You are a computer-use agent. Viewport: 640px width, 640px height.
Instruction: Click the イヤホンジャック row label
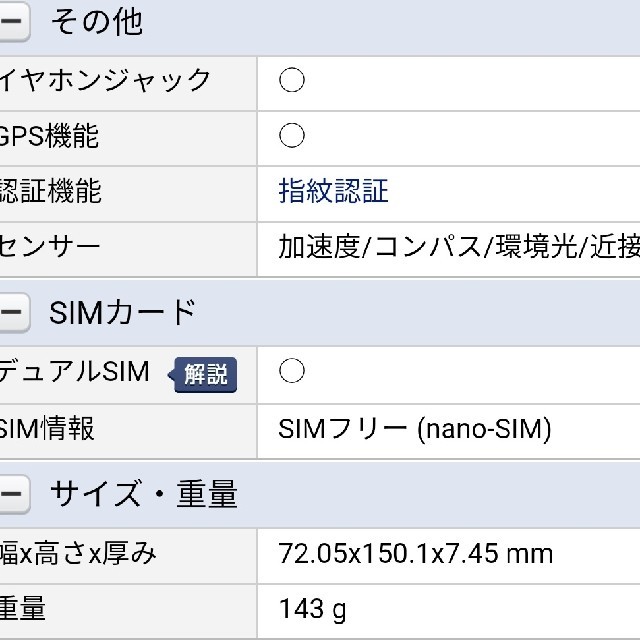(x=105, y=80)
